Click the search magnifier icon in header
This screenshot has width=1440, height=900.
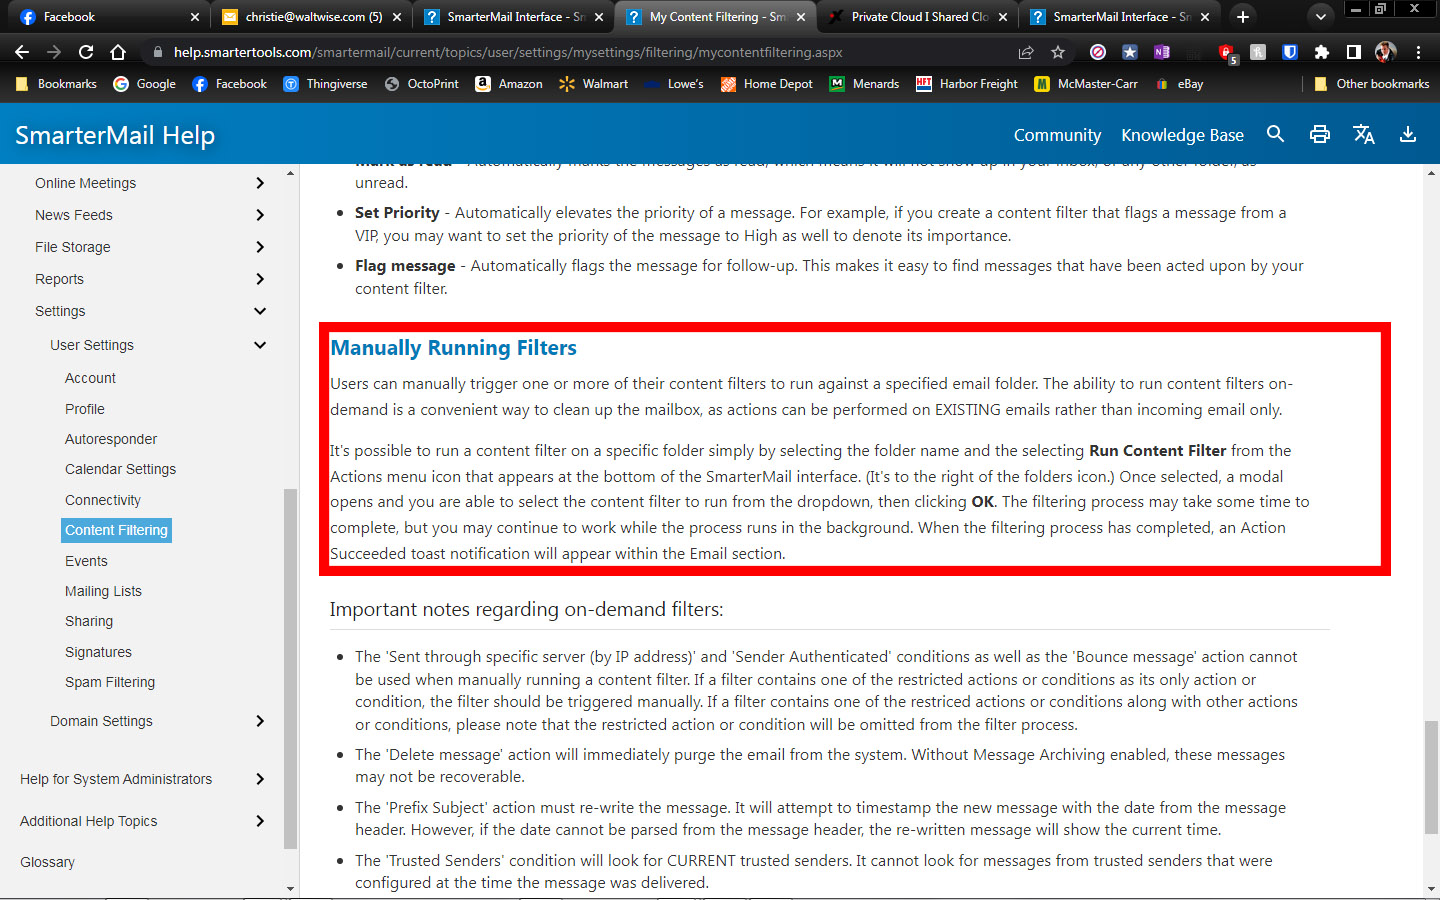click(x=1275, y=134)
